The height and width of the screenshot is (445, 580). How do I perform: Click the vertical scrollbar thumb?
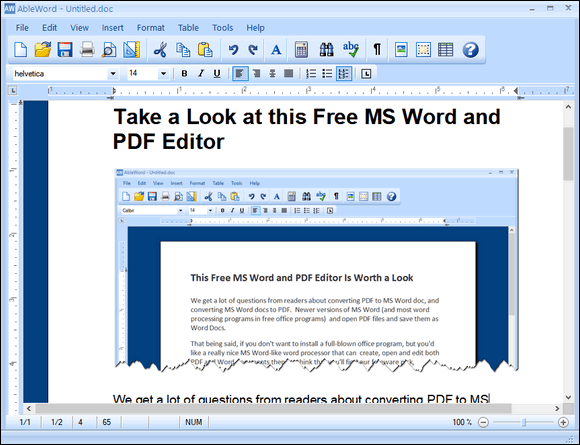click(568, 154)
